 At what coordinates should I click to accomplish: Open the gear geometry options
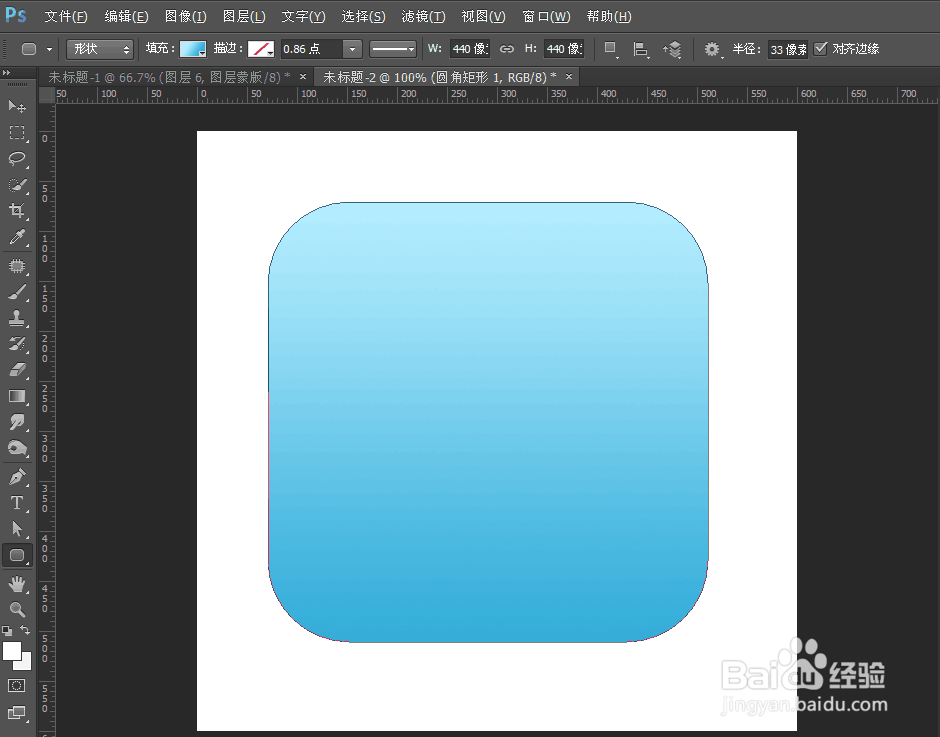point(712,49)
